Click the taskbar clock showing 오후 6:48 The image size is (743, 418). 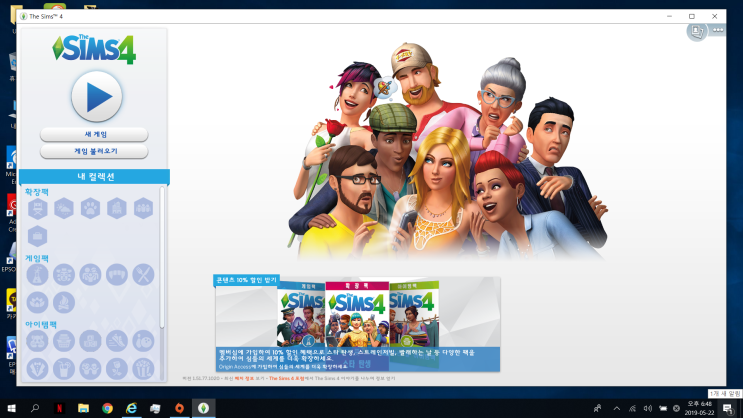(699, 408)
